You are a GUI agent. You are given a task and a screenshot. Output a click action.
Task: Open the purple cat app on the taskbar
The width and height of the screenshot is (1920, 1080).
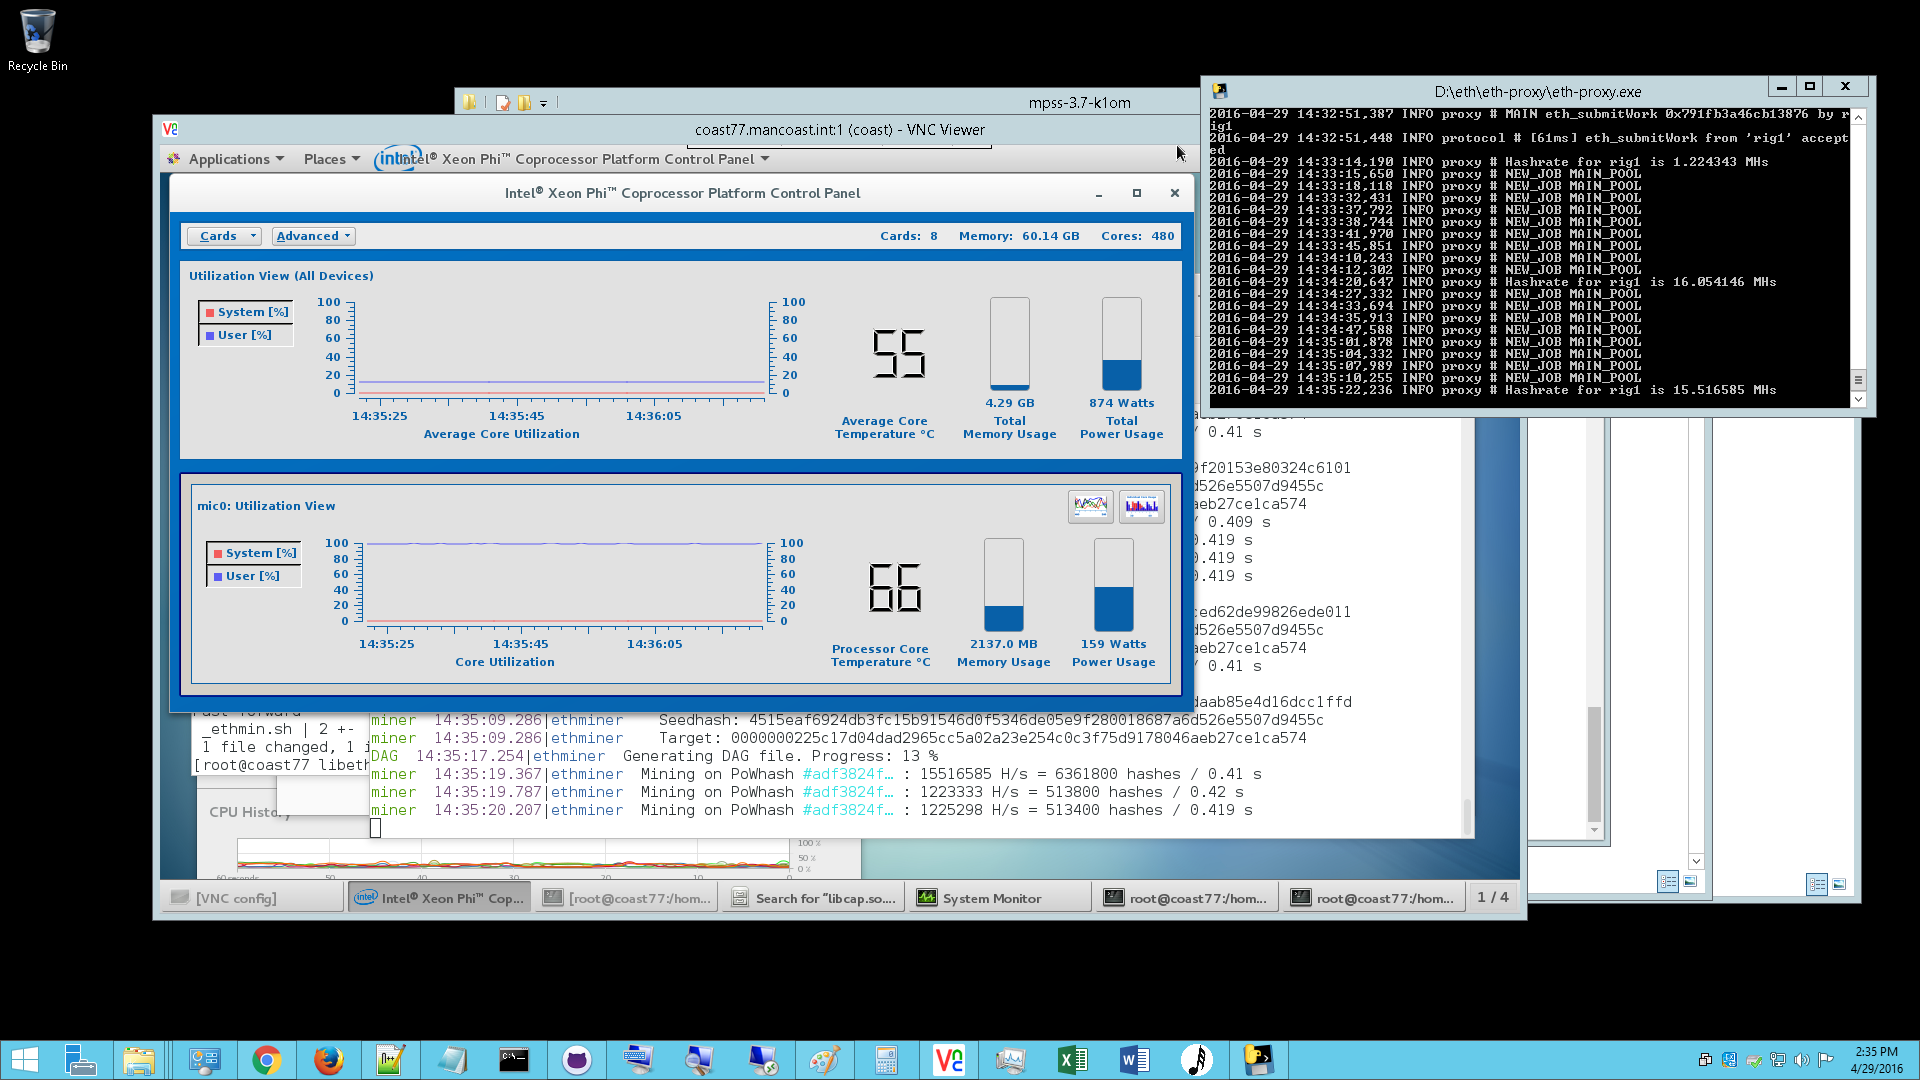[x=576, y=1060]
